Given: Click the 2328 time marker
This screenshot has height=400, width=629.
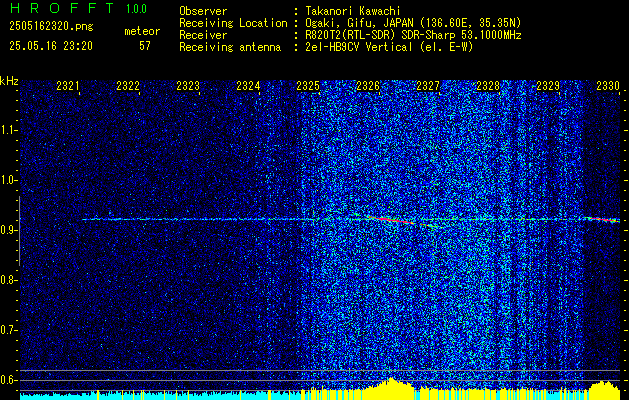Looking at the screenshot, I should coord(488,86).
